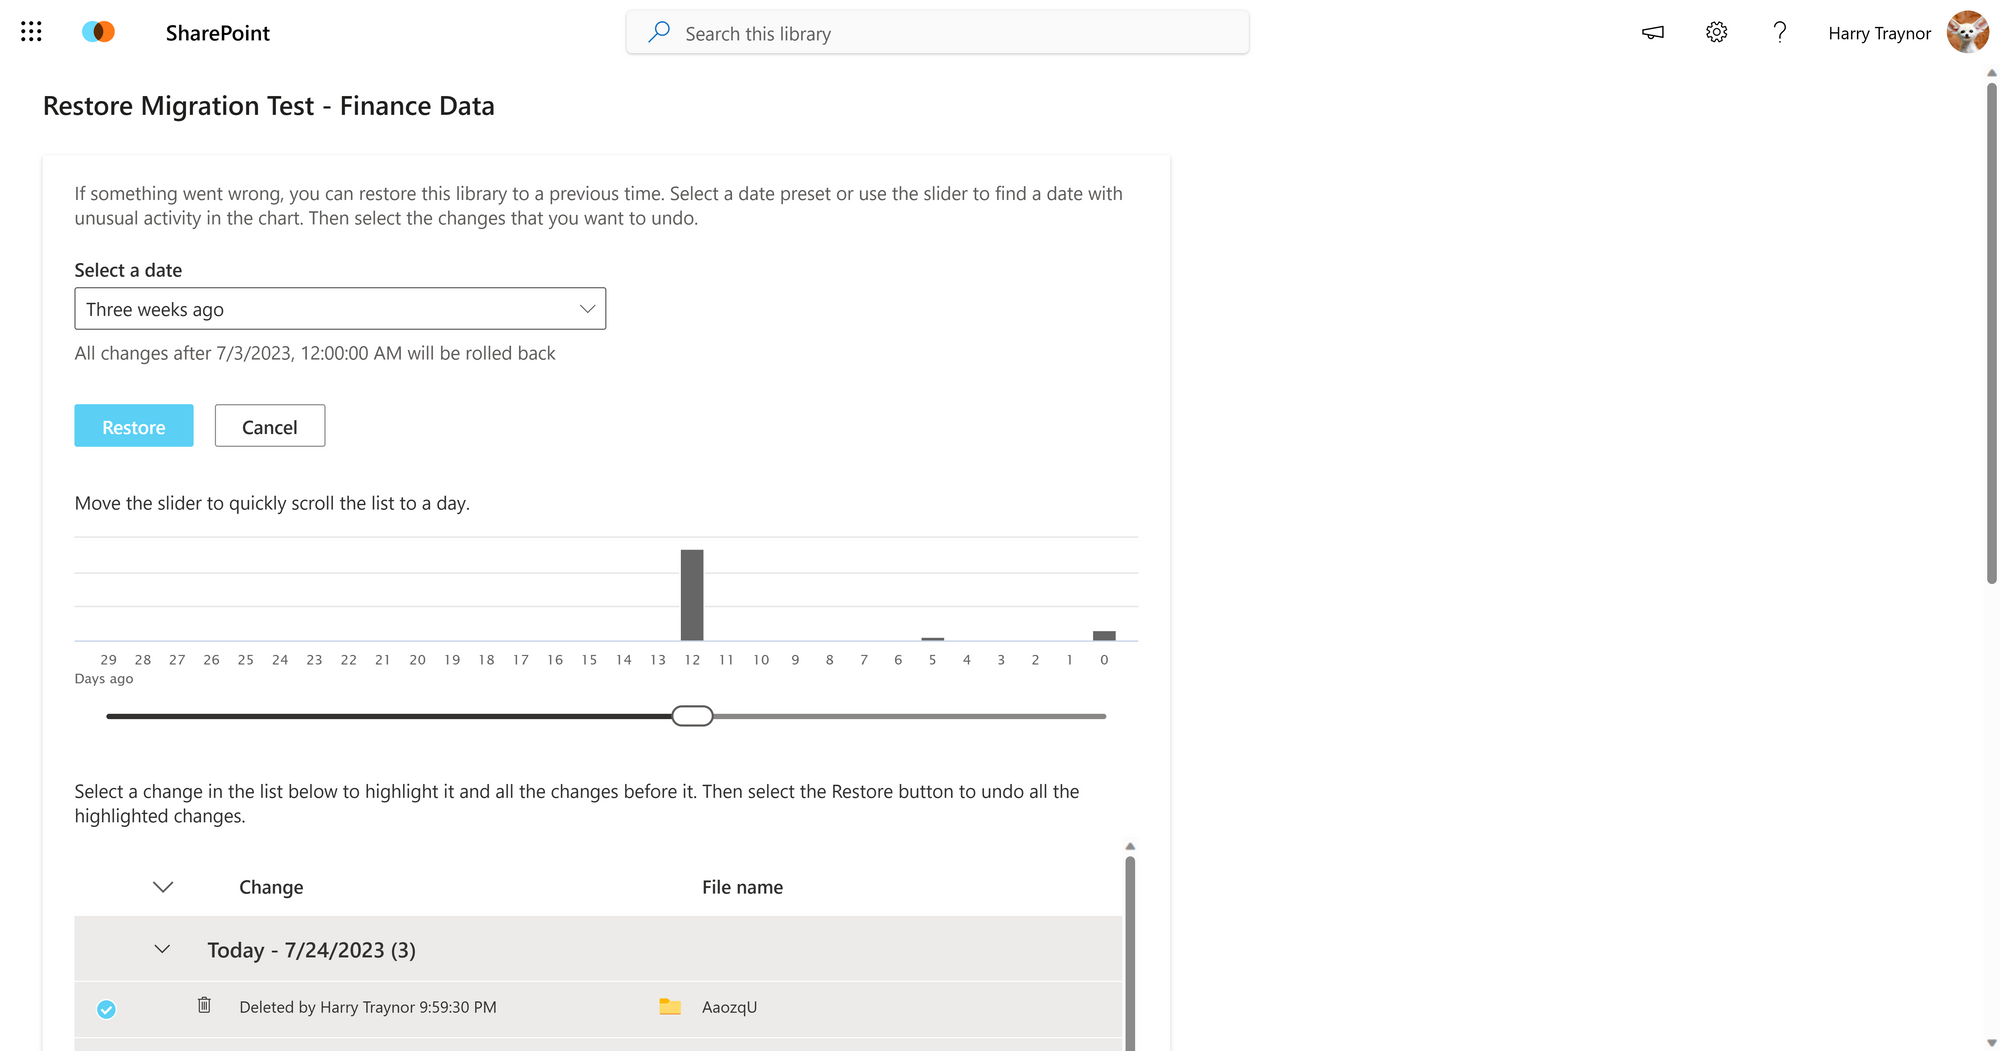Viewport: 2000px width, 1051px height.
Task: Open the Help question mark icon
Action: coord(1779,33)
